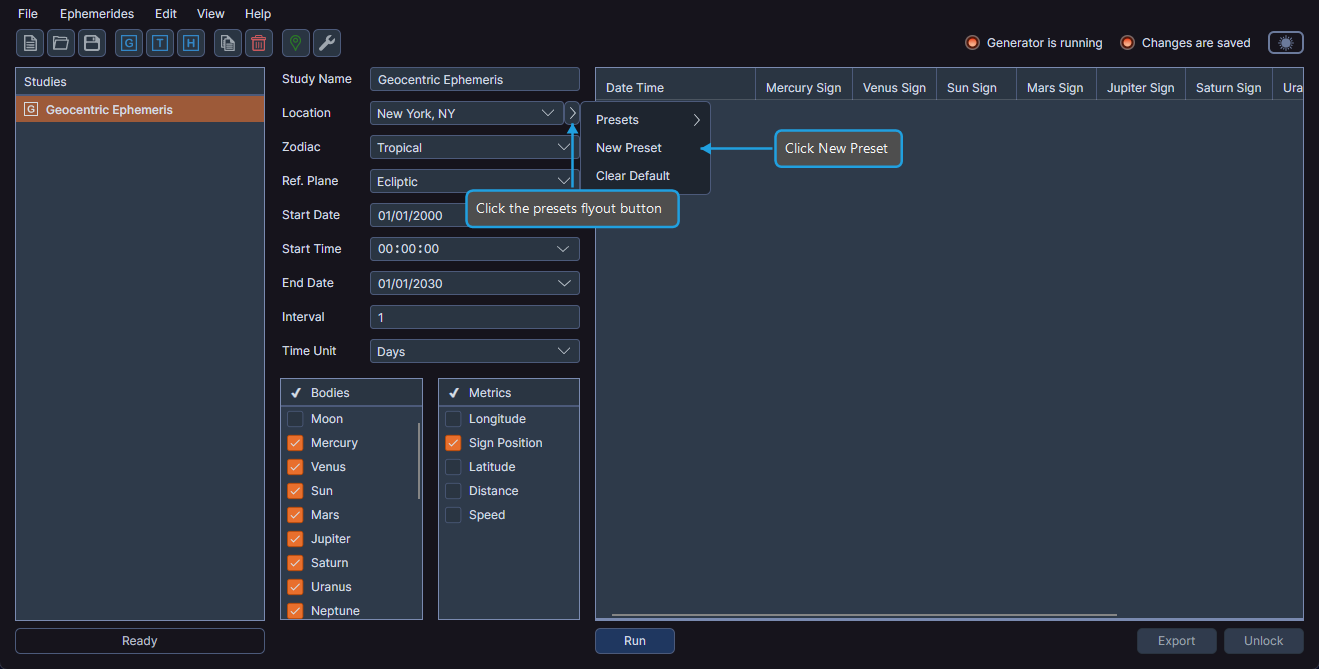The height and width of the screenshot is (669, 1319).
Task: Disable the Saturn body checkbox
Action: pos(296,562)
